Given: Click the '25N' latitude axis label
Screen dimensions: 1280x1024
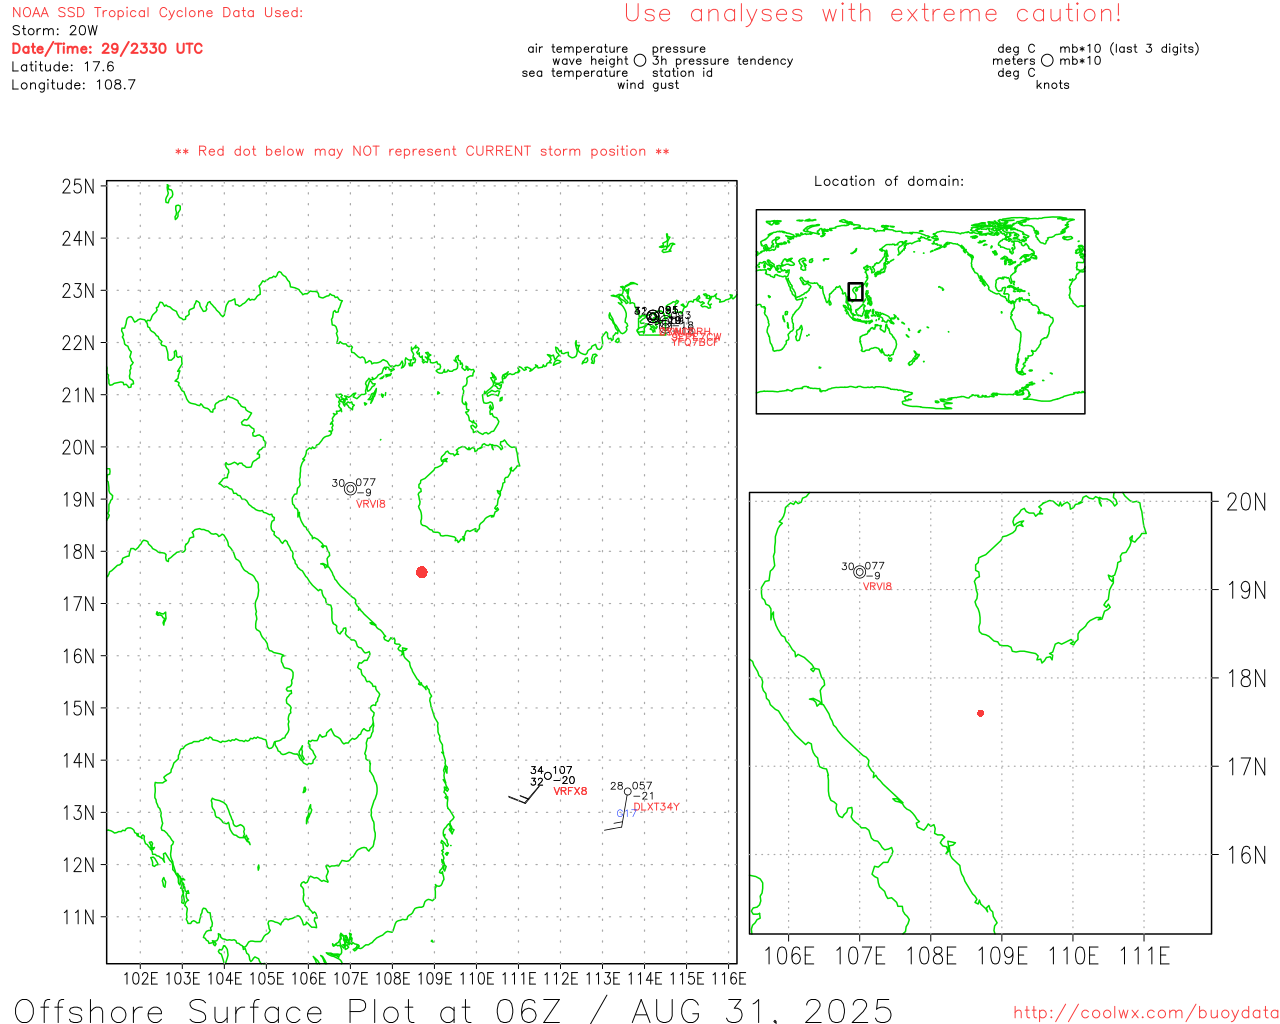Looking at the screenshot, I should coord(78,187).
